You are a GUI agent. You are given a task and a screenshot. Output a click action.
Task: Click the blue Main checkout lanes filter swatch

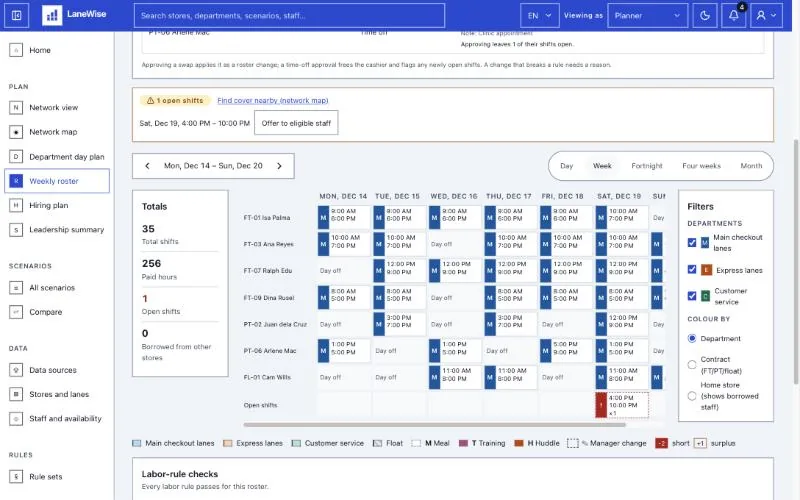point(705,243)
